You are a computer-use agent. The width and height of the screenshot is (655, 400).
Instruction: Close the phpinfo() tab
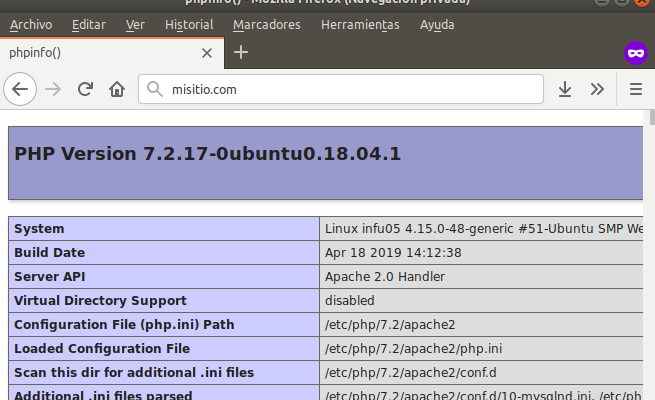[x=207, y=53]
